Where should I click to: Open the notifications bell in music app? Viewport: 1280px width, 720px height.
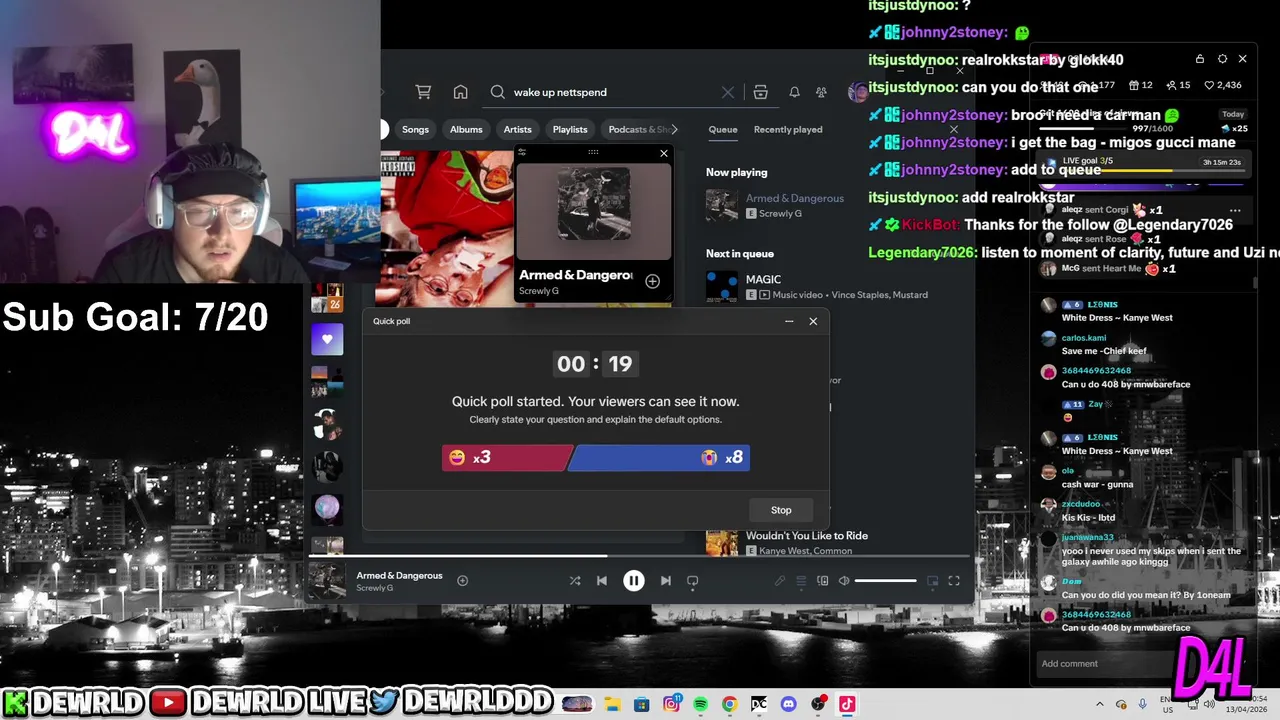pos(794,92)
